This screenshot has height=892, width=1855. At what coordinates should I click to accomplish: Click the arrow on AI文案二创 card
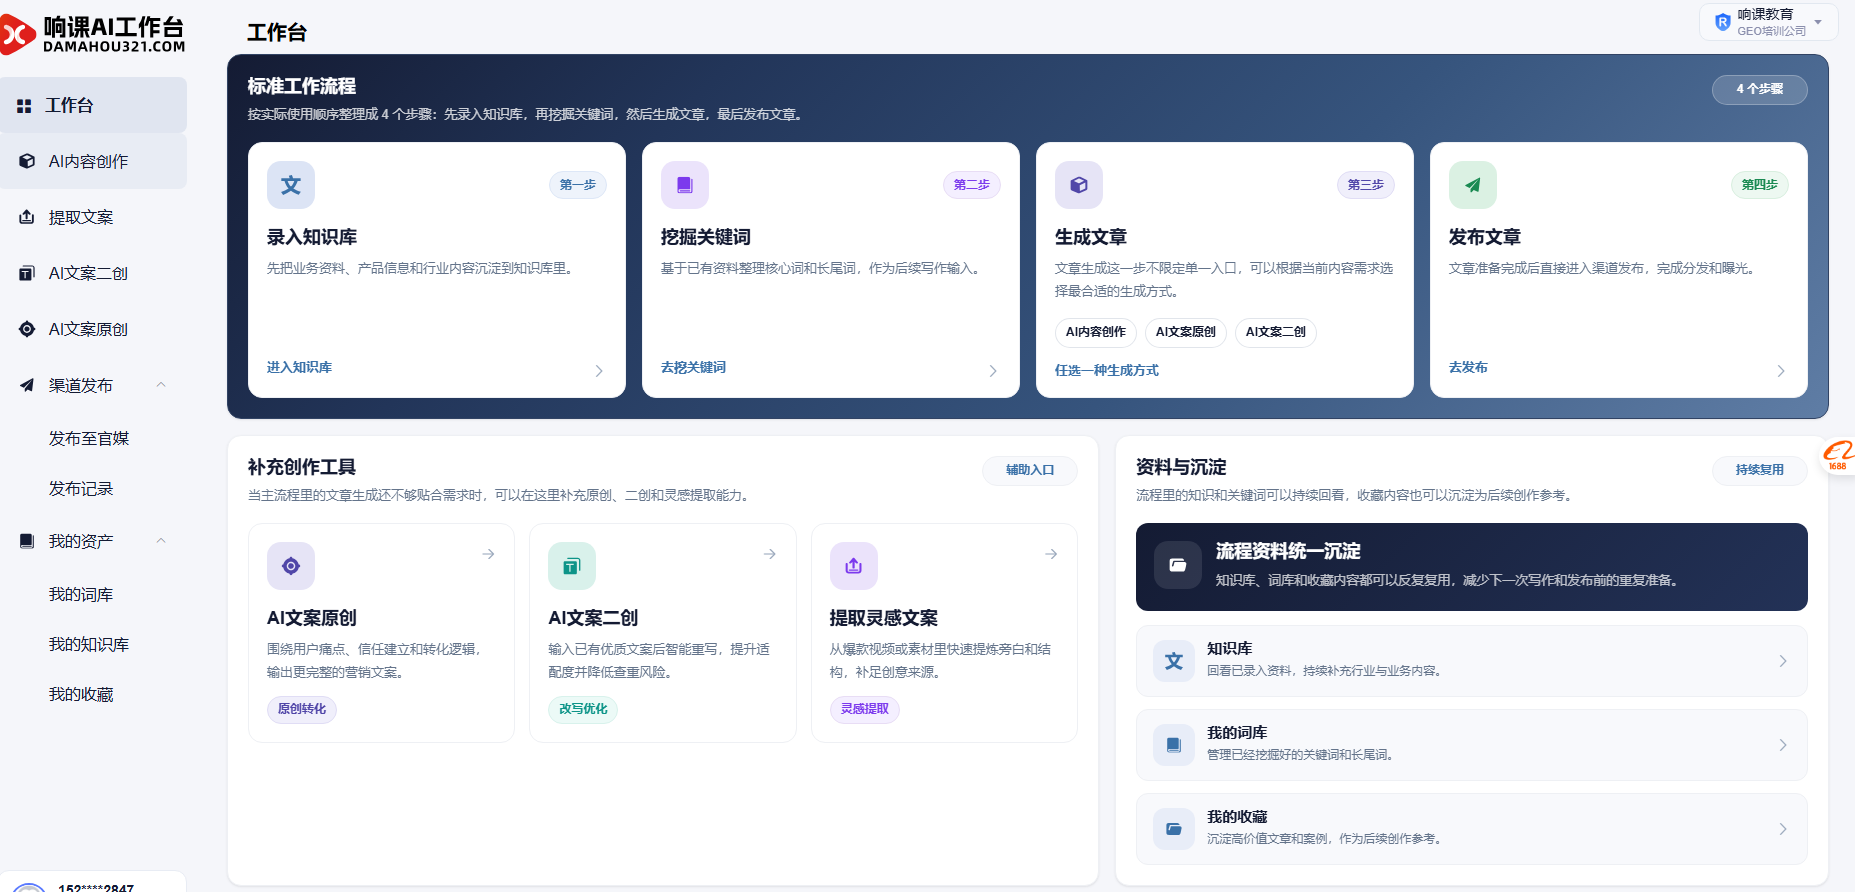[x=770, y=554]
